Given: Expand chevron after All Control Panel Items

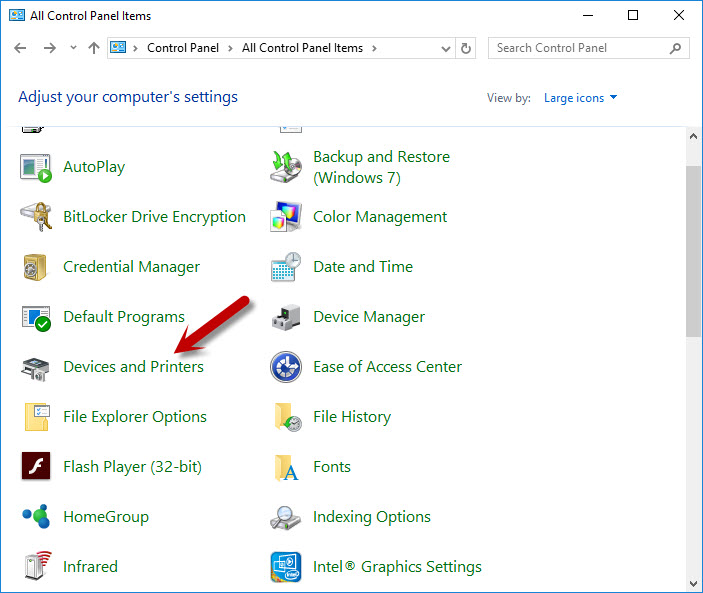Looking at the screenshot, I should (374, 48).
